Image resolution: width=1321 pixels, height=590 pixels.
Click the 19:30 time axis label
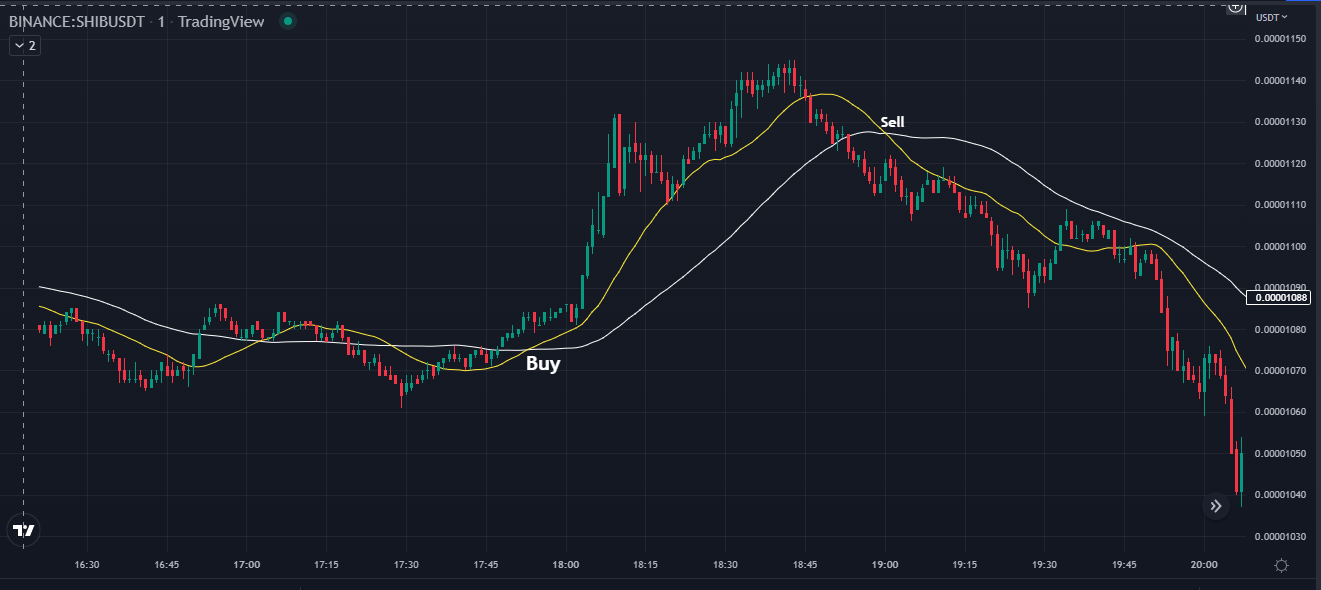click(1044, 565)
